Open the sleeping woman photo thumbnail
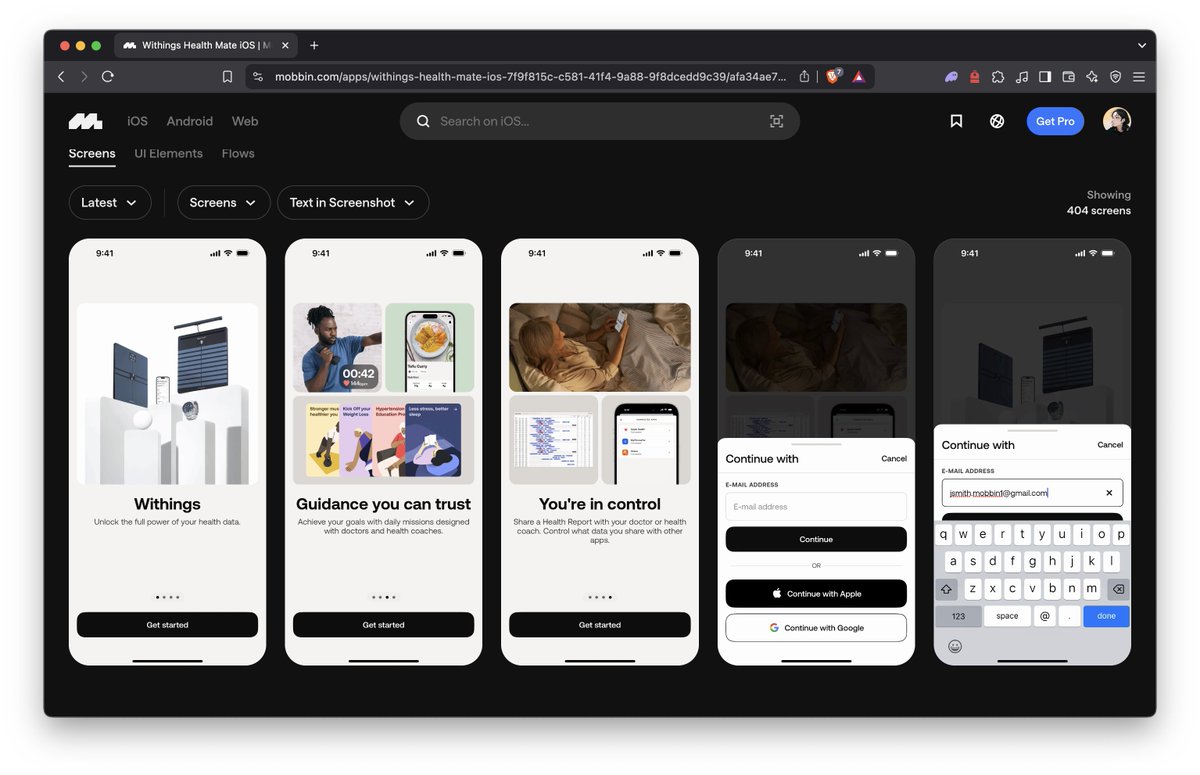This screenshot has height=775, width=1200. coord(600,347)
